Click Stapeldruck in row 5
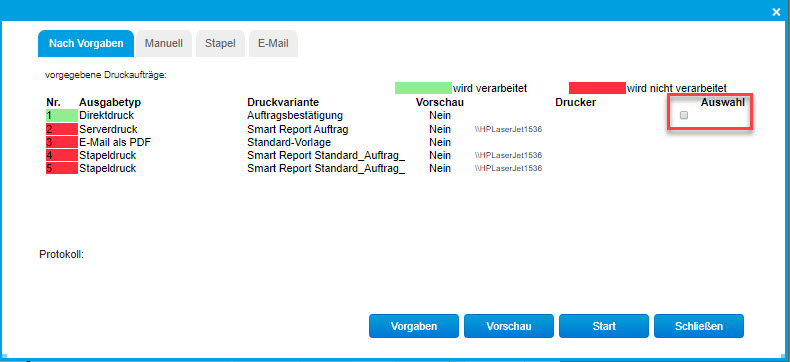This screenshot has height=362, width=790. (108, 168)
